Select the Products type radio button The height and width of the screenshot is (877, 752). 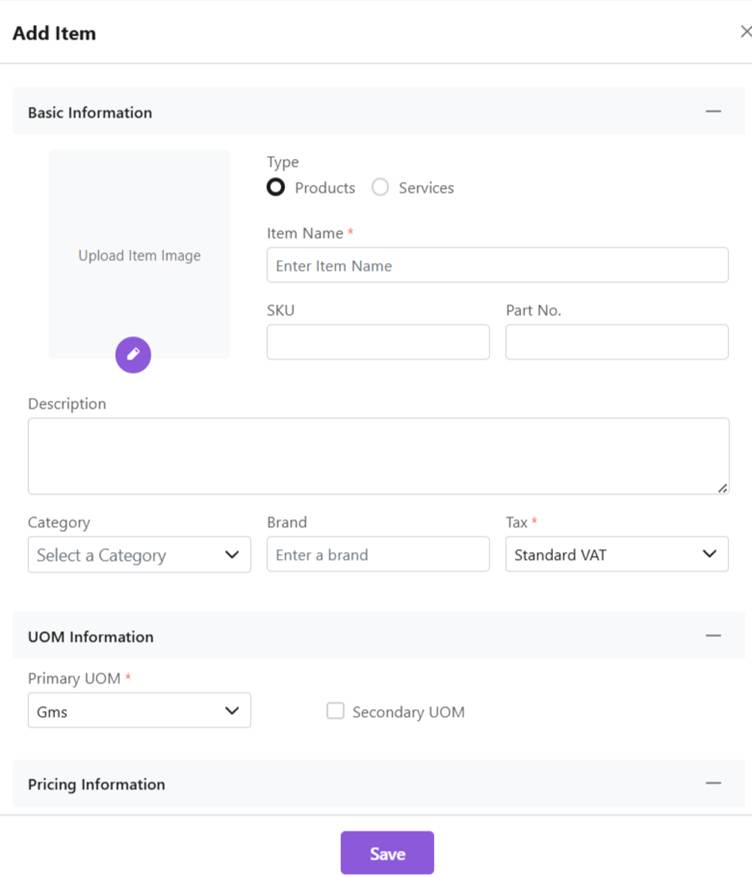(x=276, y=187)
